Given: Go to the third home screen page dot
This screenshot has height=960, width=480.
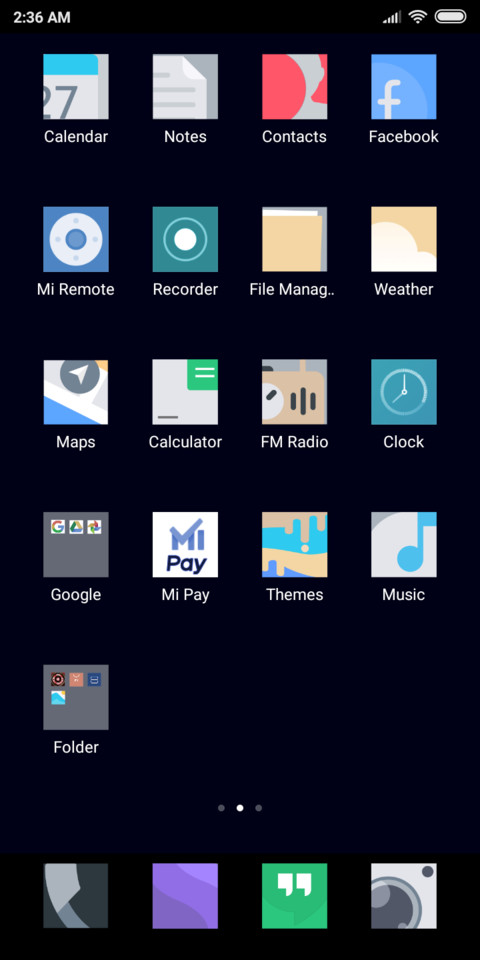Looking at the screenshot, I should [x=258, y=808].
